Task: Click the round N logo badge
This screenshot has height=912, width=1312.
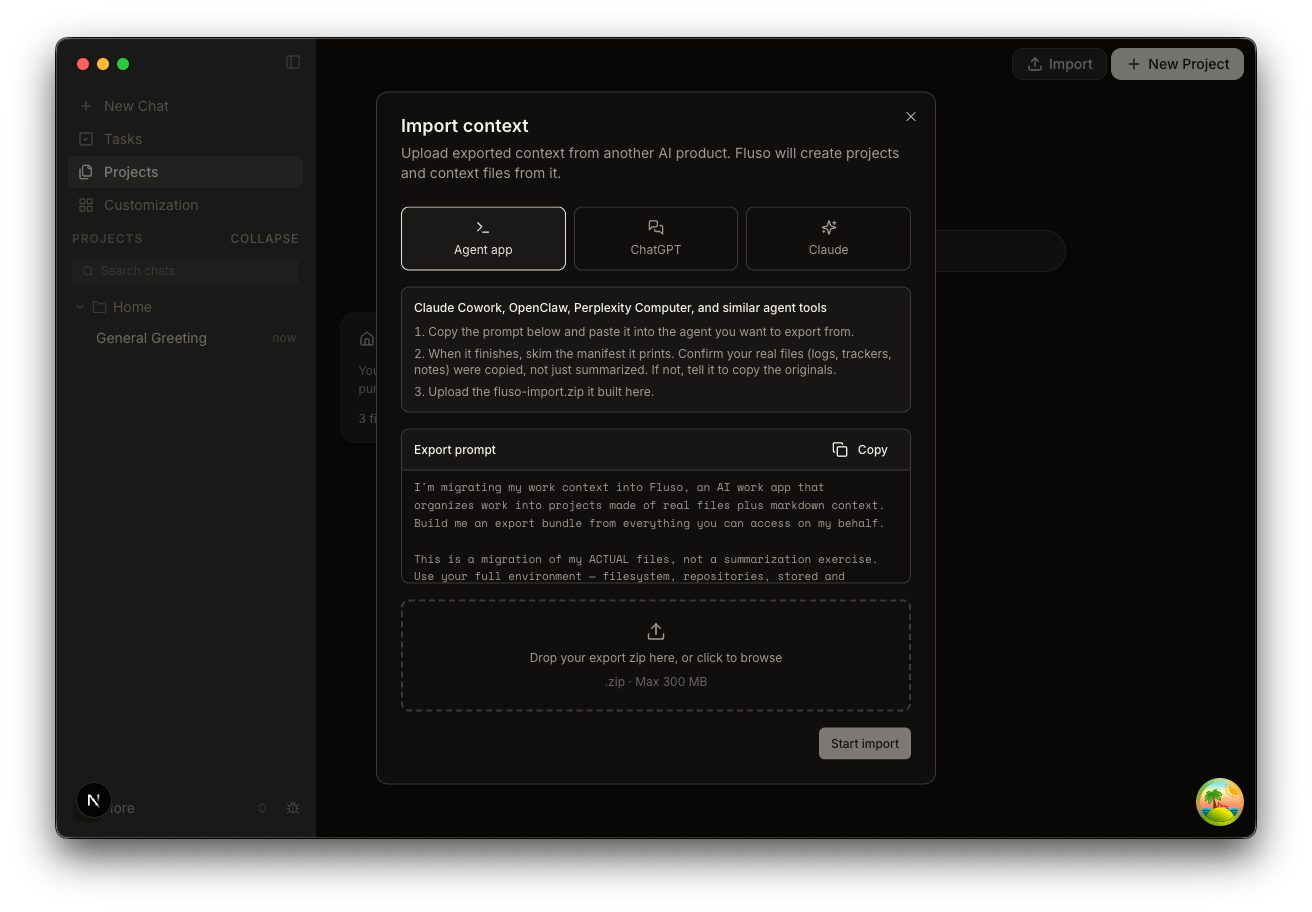Action: click(x=94, y=800)
